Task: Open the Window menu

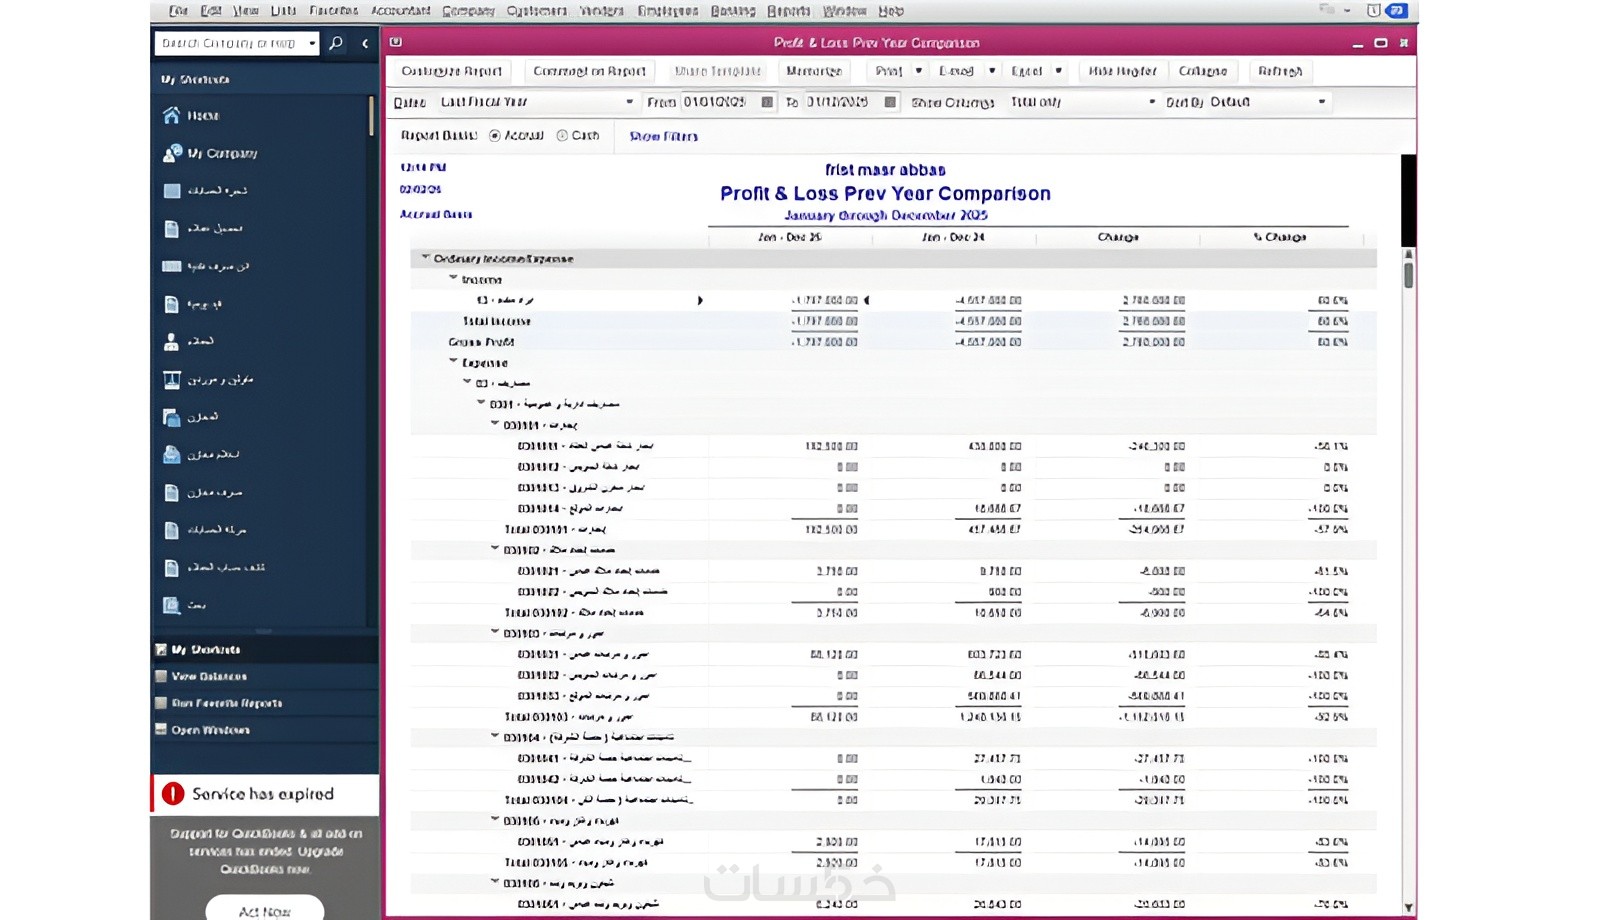Action: pyautogui.click(x=844, y=11)
